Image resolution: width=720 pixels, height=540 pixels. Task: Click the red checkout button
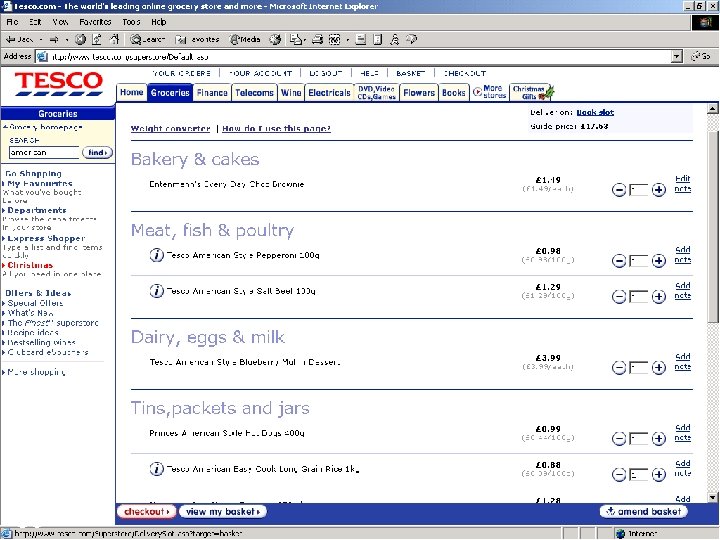pos(146,512)
